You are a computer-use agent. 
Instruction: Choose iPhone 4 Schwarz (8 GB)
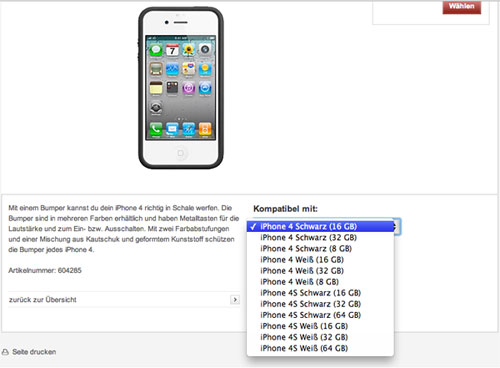(x=320, y=248)
